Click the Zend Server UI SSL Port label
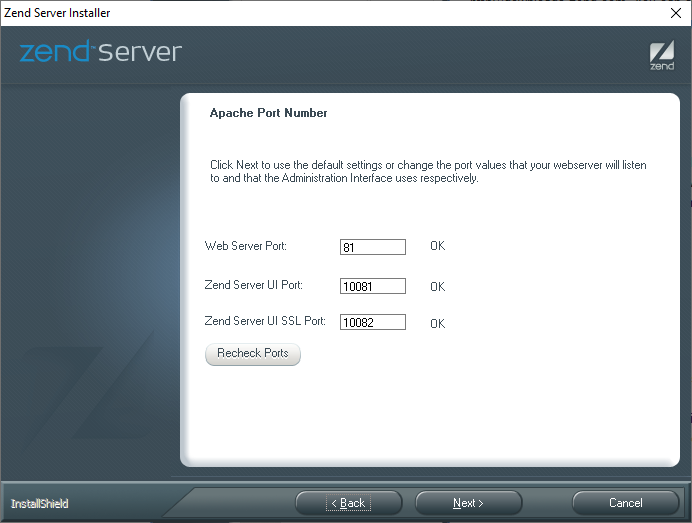This screenshot has width=692, height=523. click(x=265, y=321)
